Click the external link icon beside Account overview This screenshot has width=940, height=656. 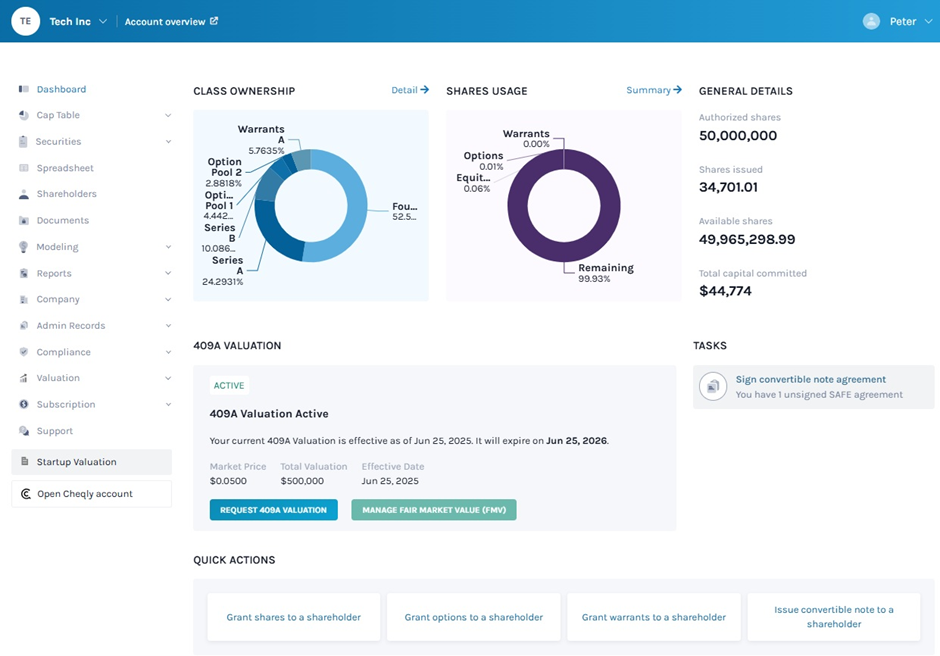[214, 21]
